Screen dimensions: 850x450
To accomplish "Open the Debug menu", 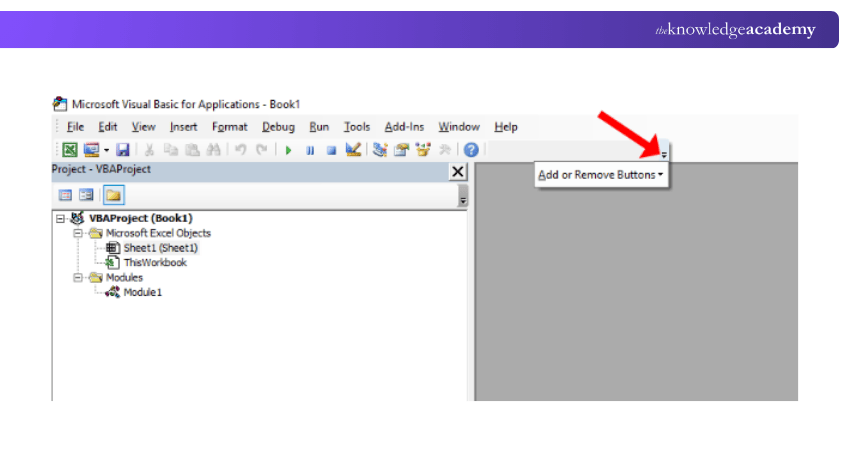I will click(x=278, y=127).
